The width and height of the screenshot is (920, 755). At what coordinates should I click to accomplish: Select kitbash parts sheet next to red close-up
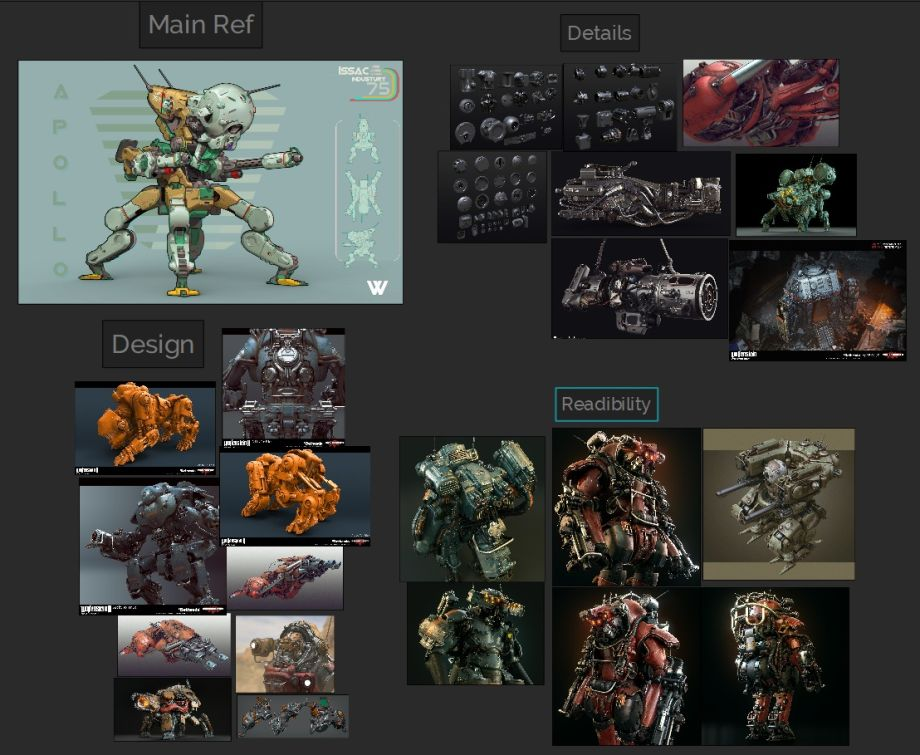[620, 107]
